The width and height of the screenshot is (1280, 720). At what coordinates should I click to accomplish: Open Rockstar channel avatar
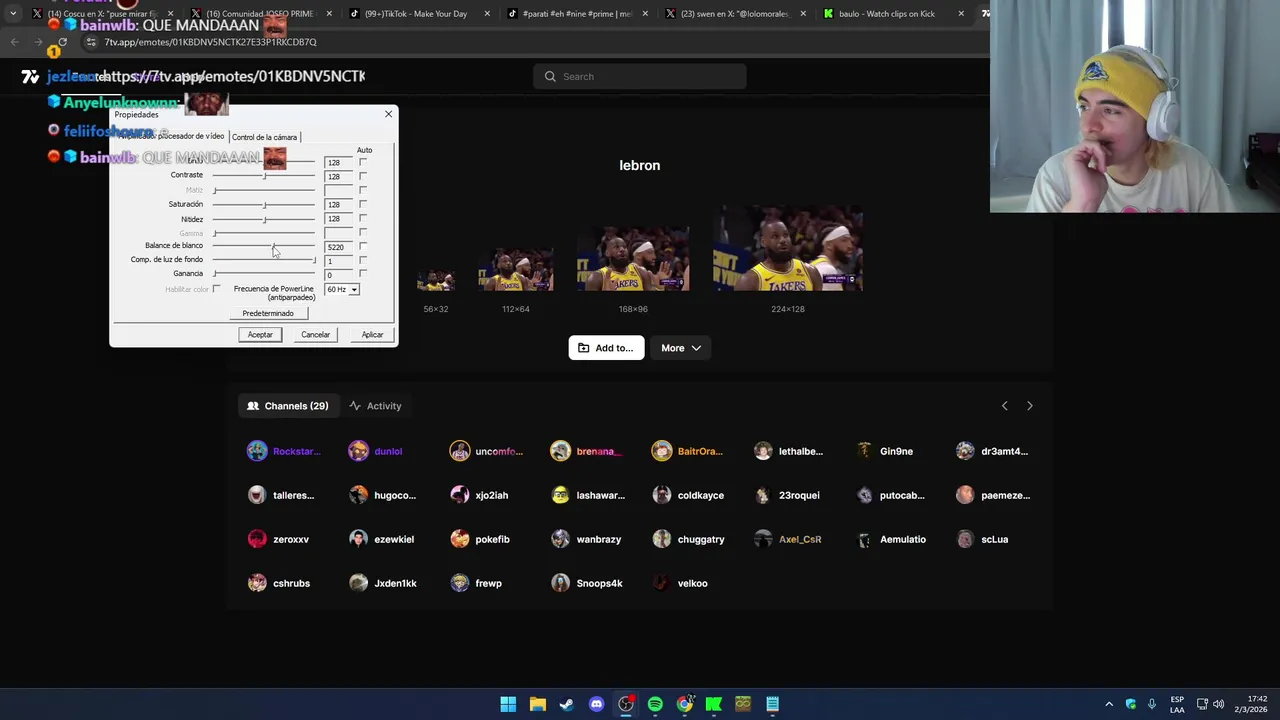tap(257, 451)
